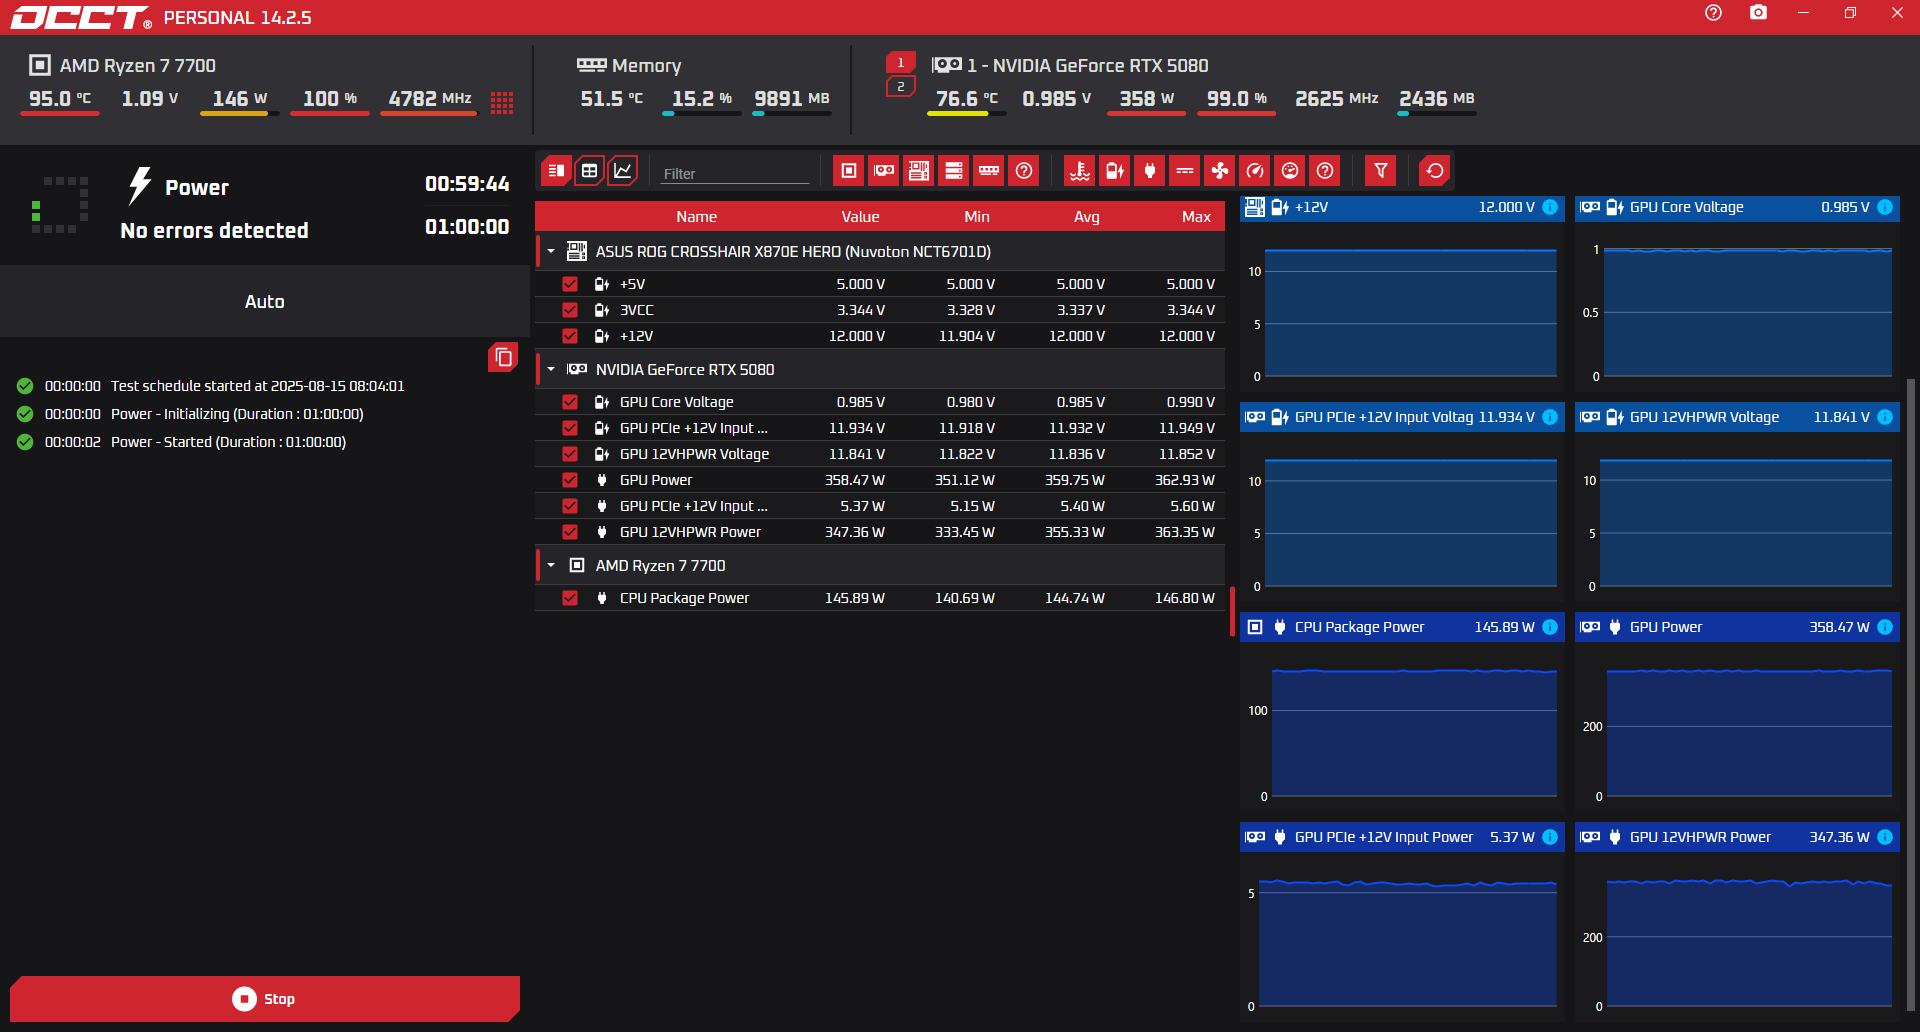
Task: Open the CPU core grid icon
Action: point(502,102)
